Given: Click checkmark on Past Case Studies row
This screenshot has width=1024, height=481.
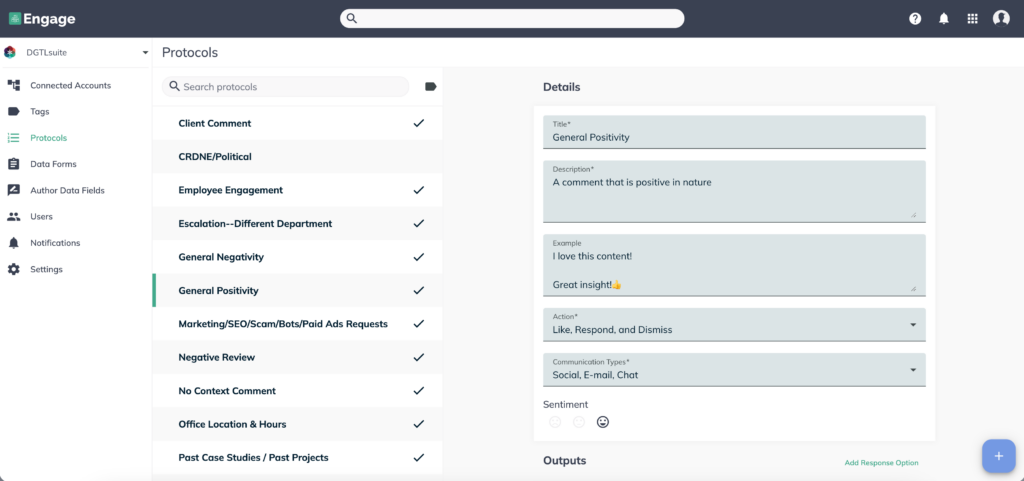Looking at the screenshot, I should pos(419,458).
